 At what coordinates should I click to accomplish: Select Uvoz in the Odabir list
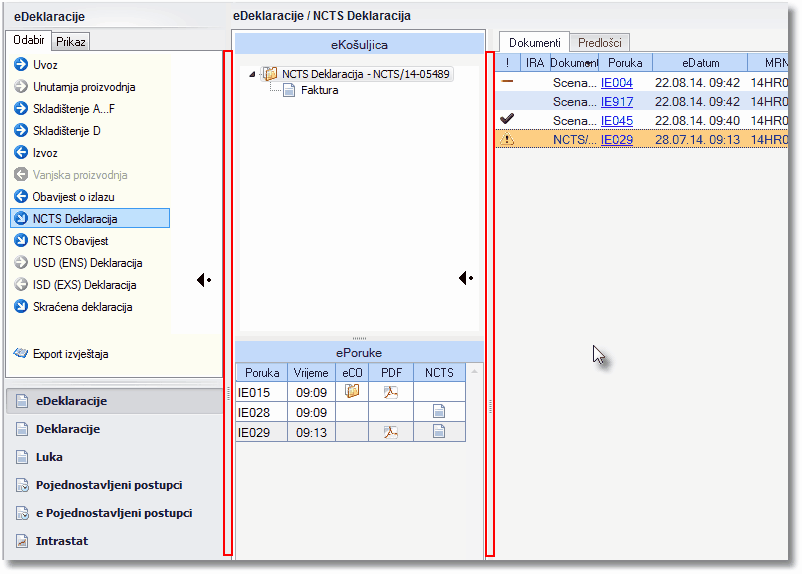coord(45,65)
